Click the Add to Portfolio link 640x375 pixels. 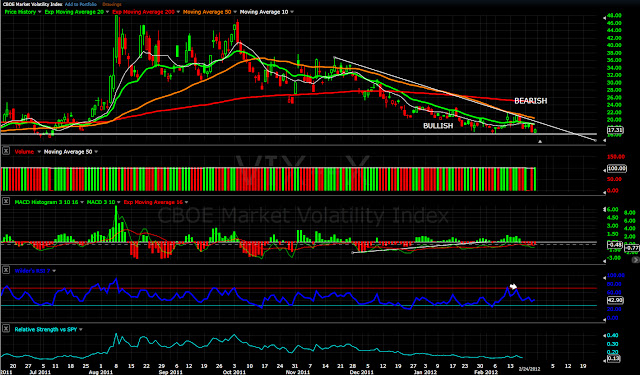click(x=81, y=4)
